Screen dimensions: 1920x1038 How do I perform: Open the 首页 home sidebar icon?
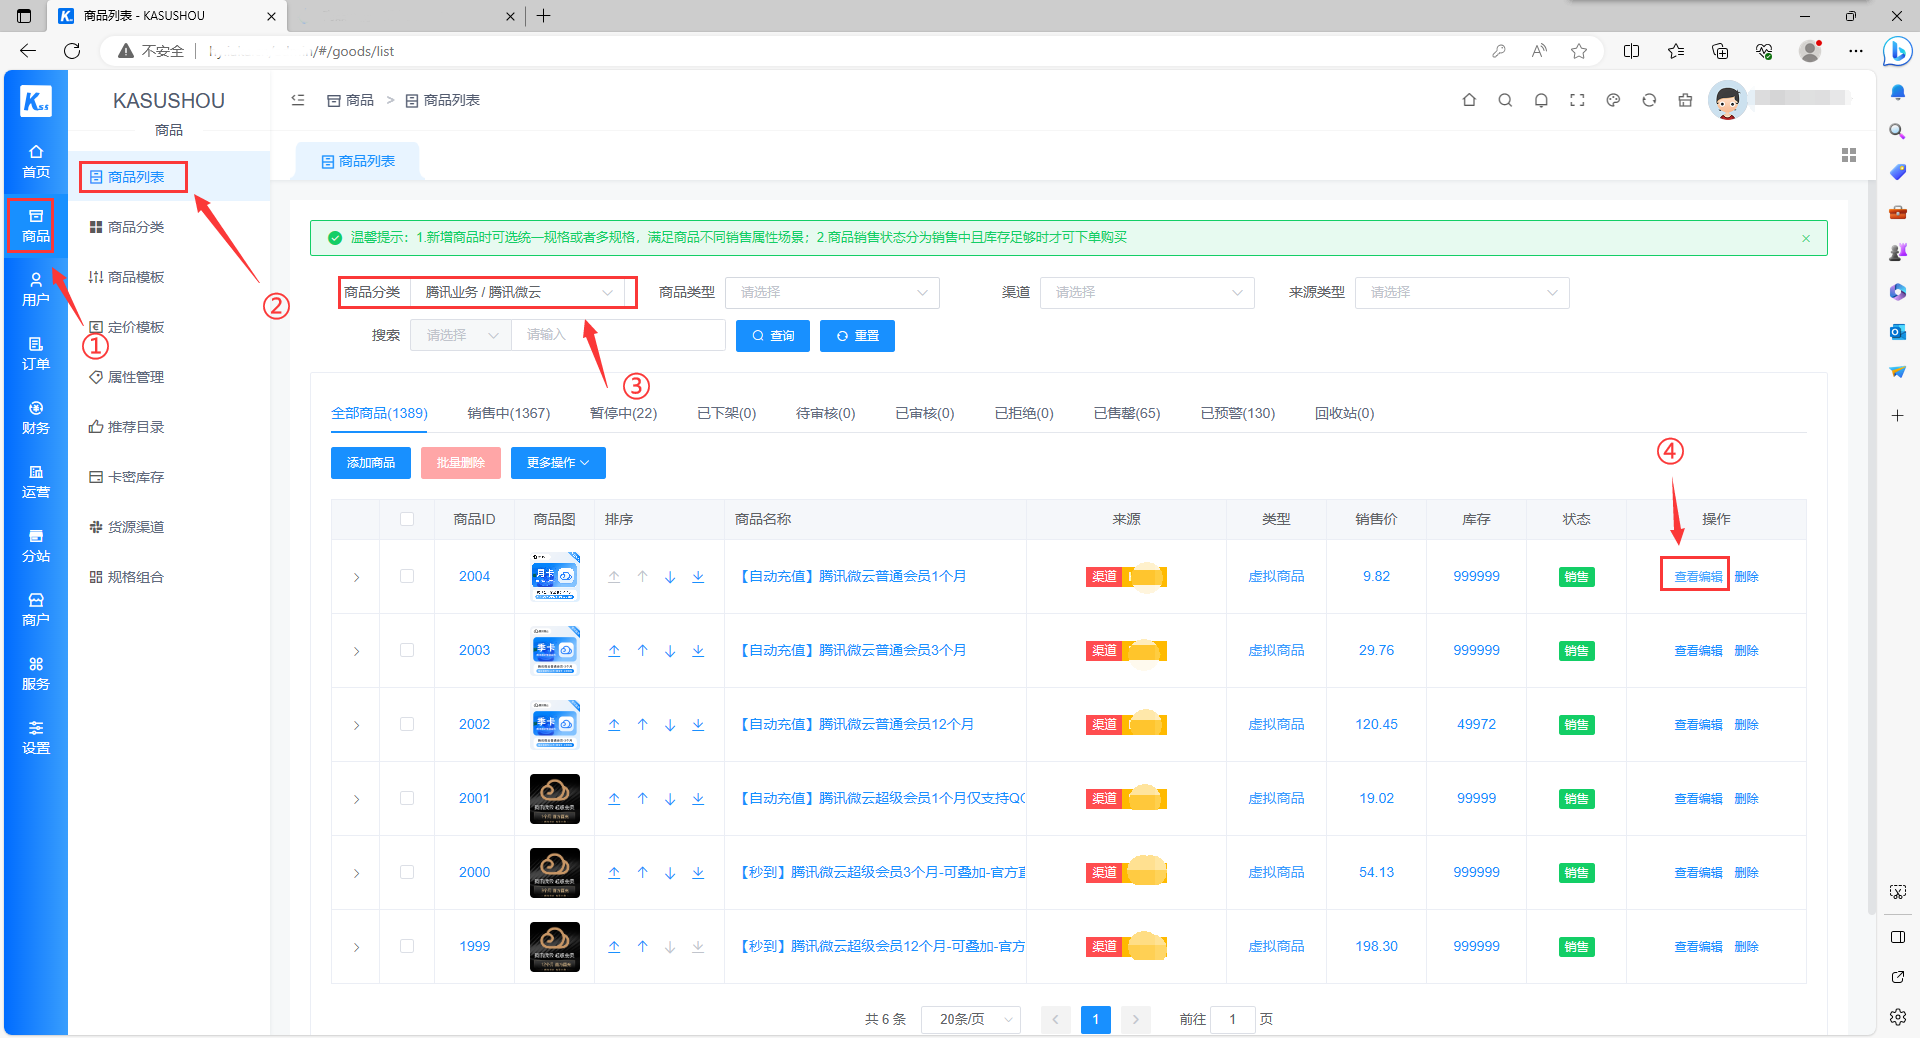coord(36,161)
